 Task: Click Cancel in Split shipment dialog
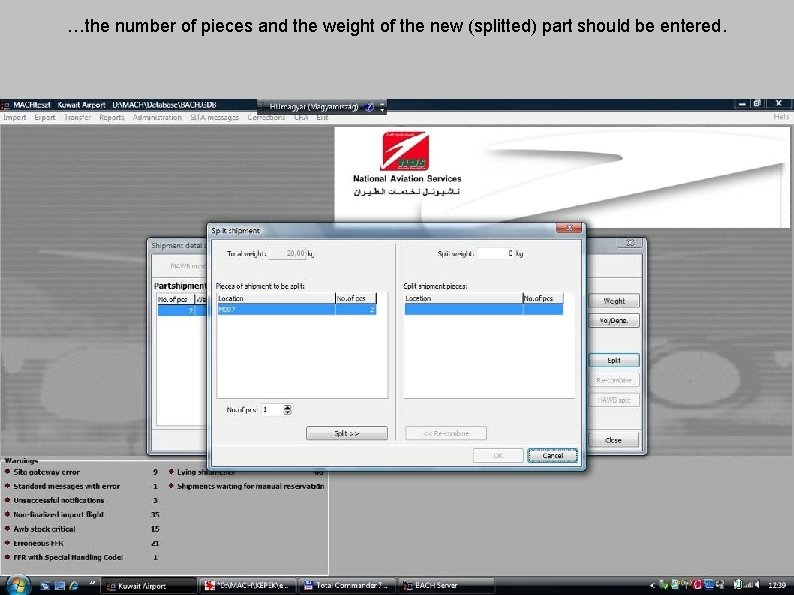pos(552,455)
